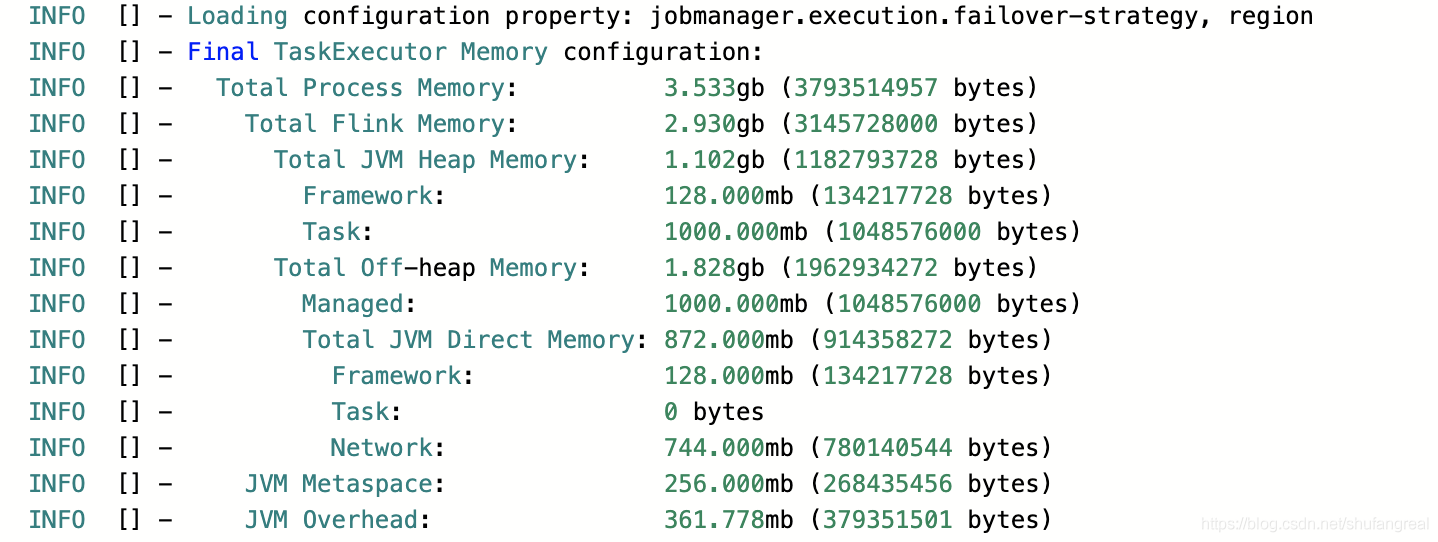The height and width of the screenshot is (542, 1438).
Task: Select the 256.000mb metaspace value
Action: 728,484
